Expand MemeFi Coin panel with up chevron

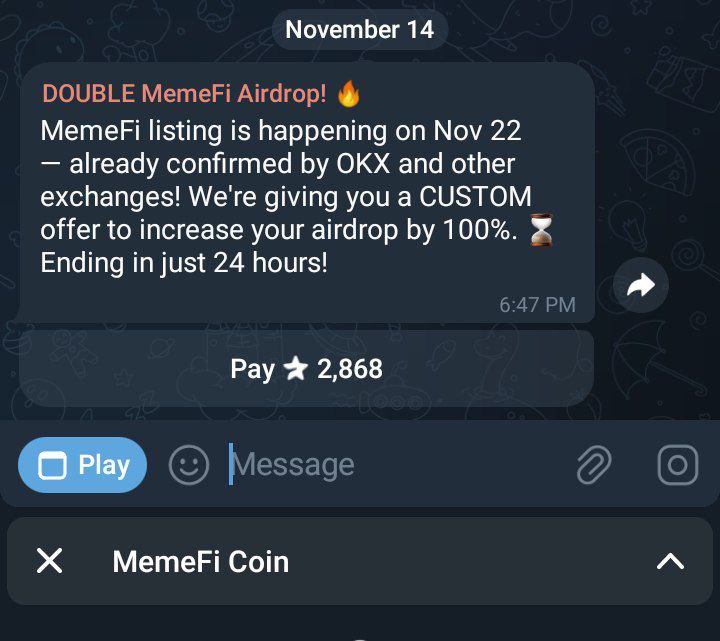click(x=670, y=561)
